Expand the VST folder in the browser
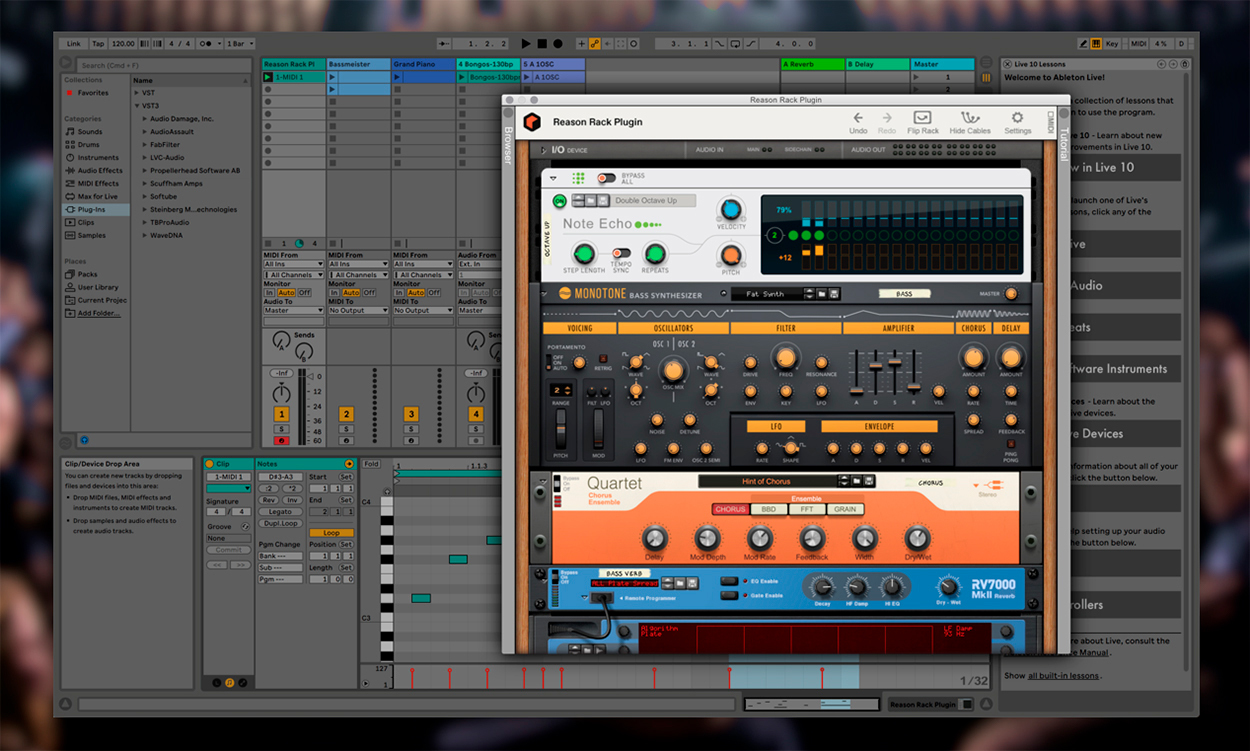The height and width of the screenshot is (751, 1250). pyautogui.click(x=138, y=92)
